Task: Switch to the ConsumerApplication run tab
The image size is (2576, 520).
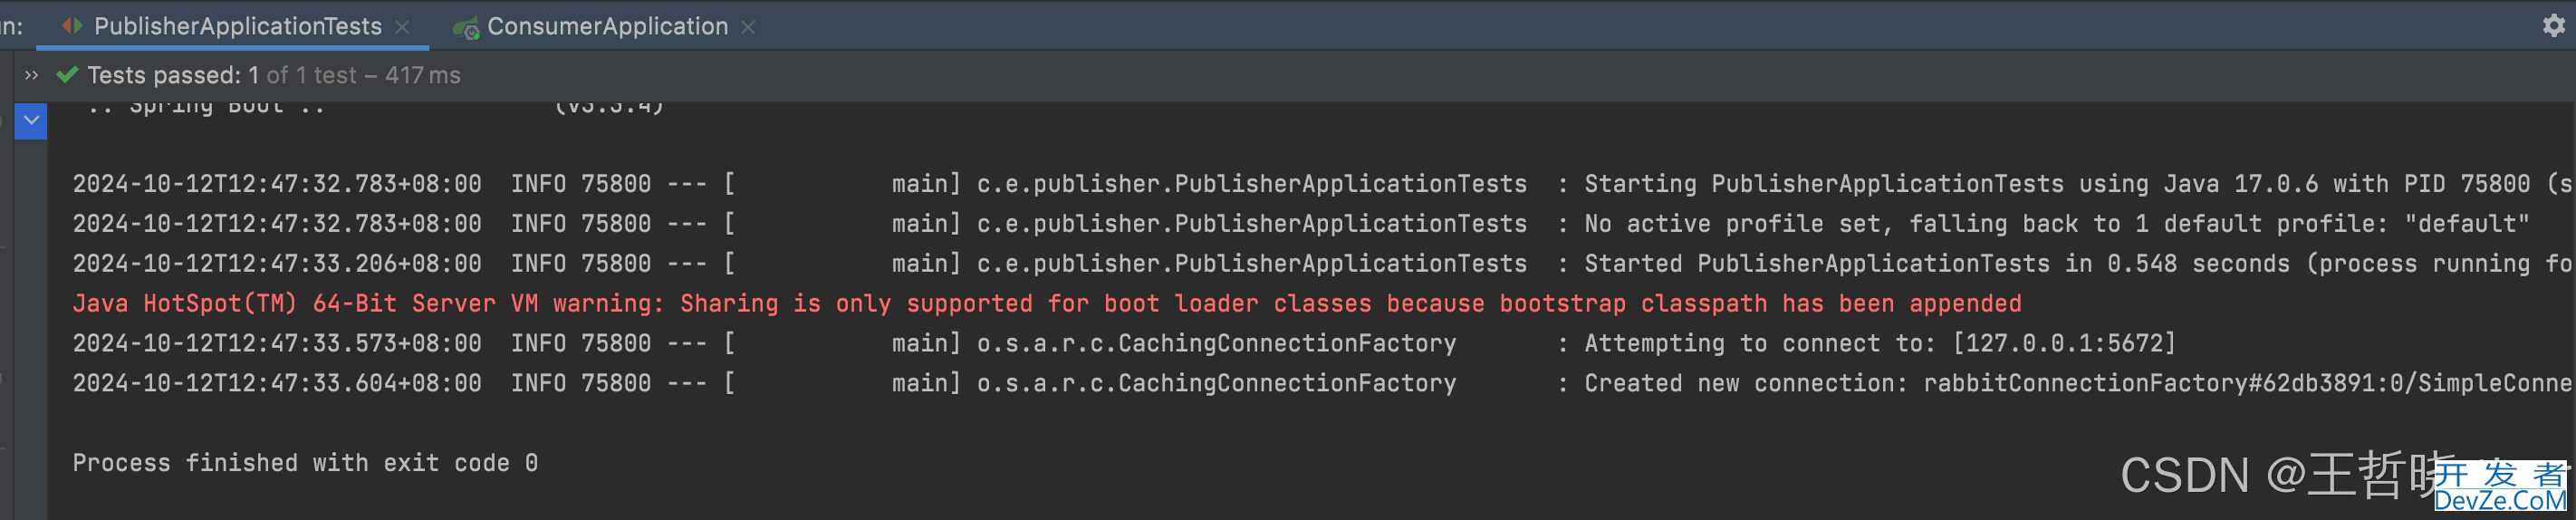Action: pos(607,27)
